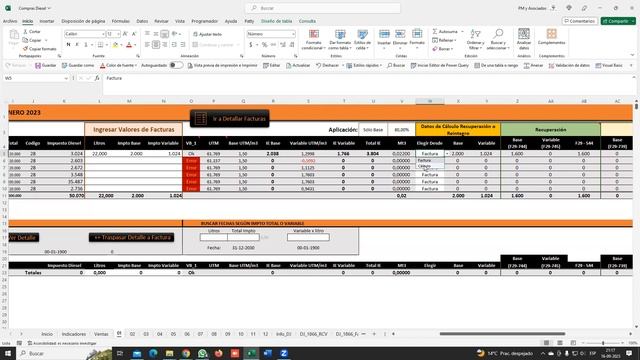Open Google Chrome from the taskbar
This screenshot has width=640, height=360.
[186, 353]
